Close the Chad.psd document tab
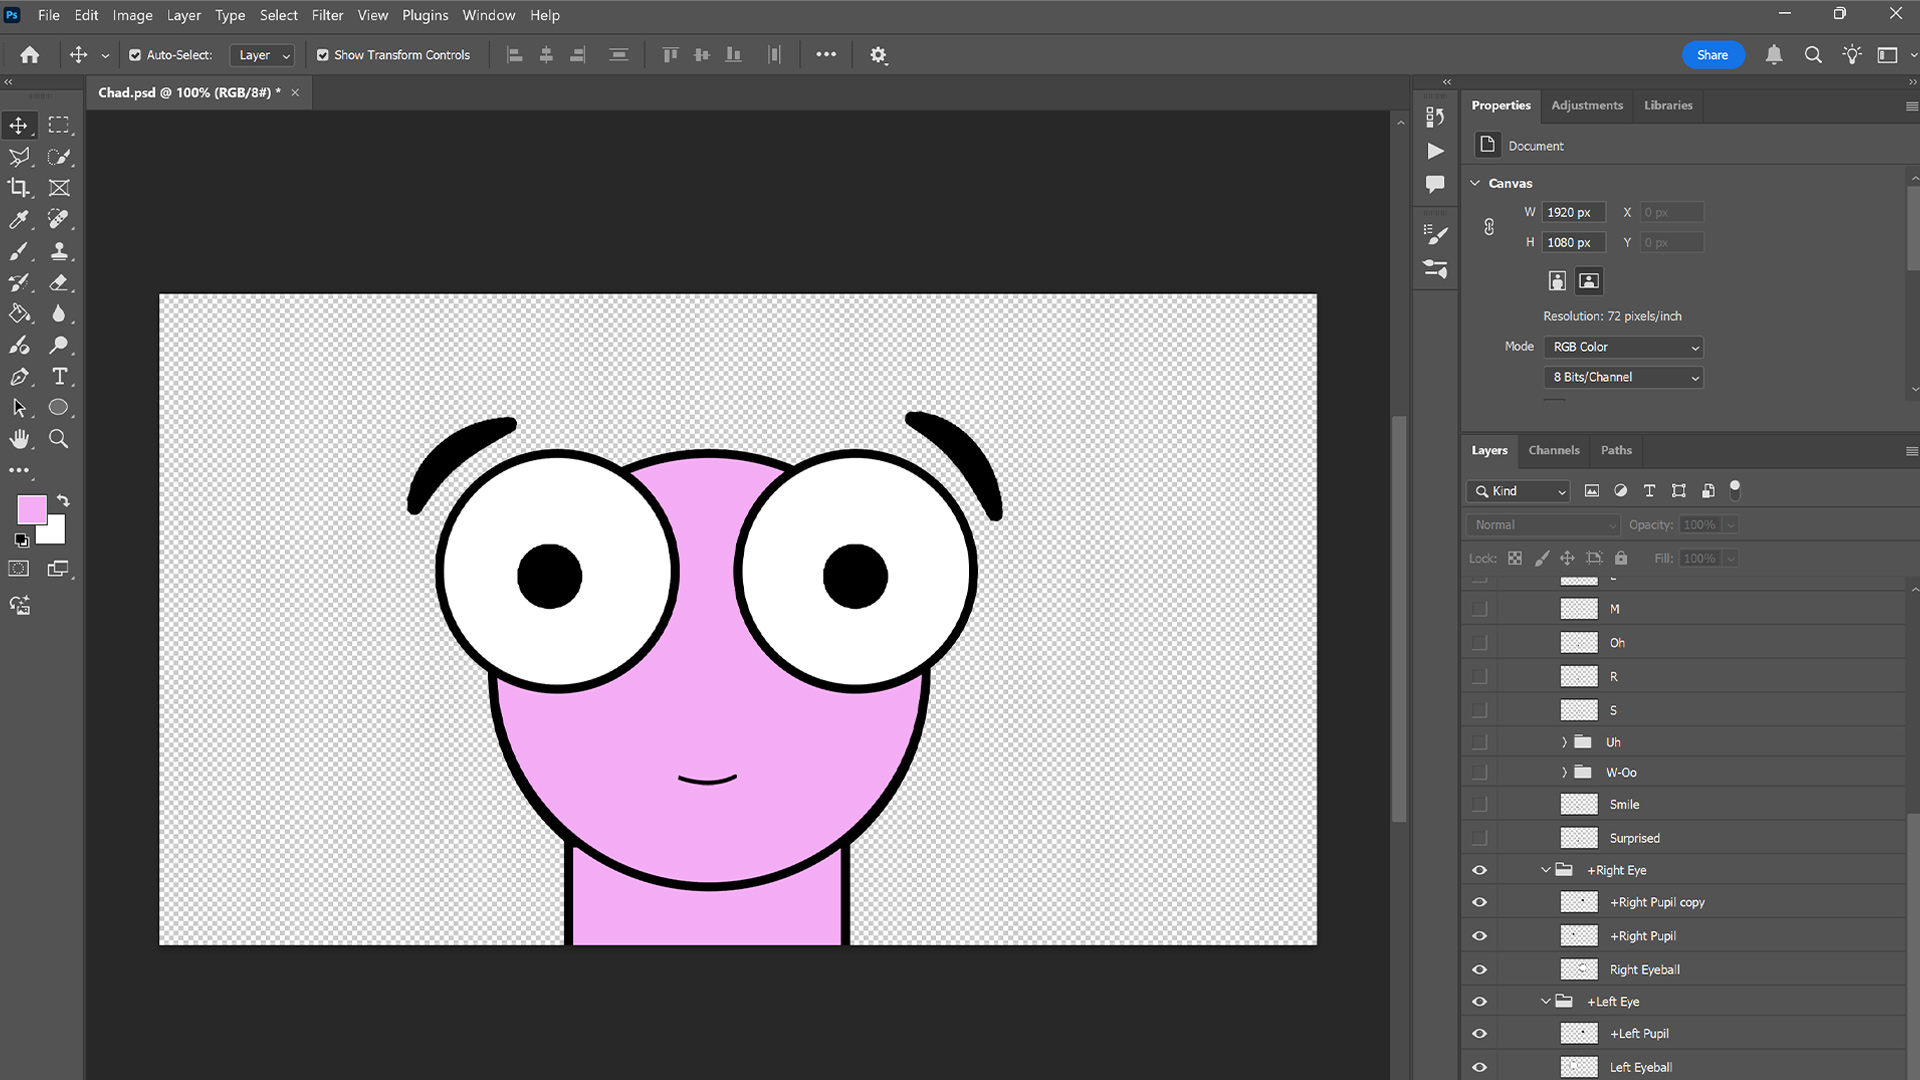The height and width of the screenshot is (1080, 1920). coord(295,92)
